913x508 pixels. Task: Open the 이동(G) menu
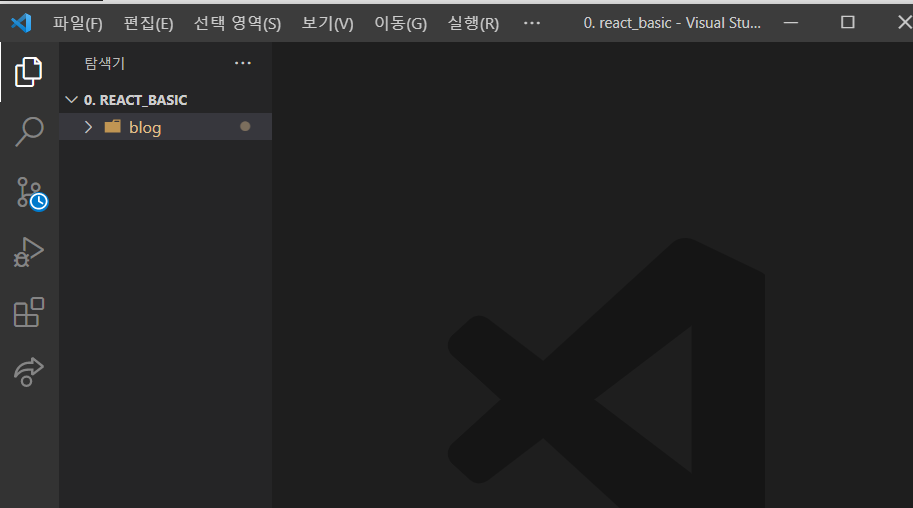tap(400, 23)
